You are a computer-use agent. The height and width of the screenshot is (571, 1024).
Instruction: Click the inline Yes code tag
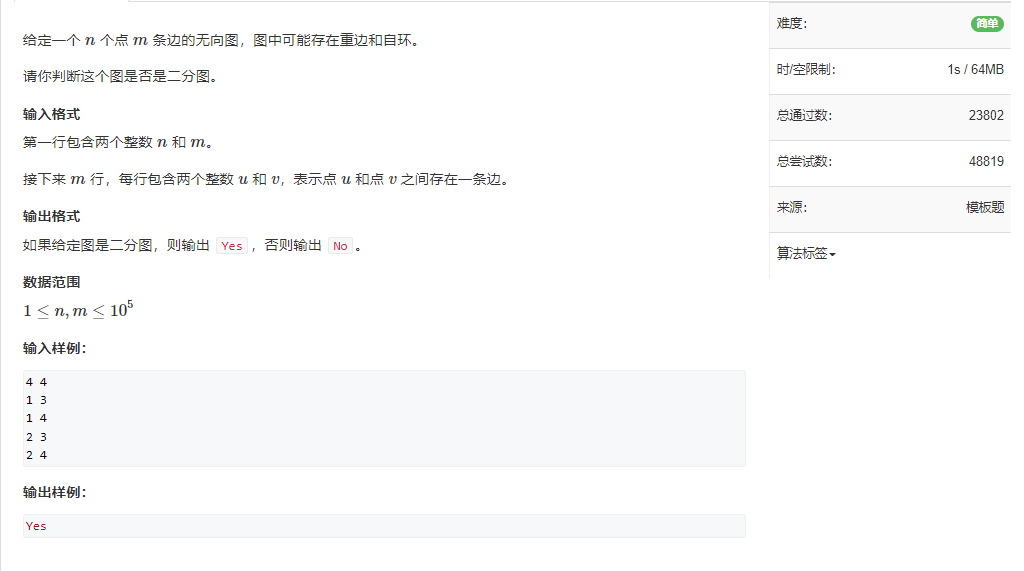232,246
